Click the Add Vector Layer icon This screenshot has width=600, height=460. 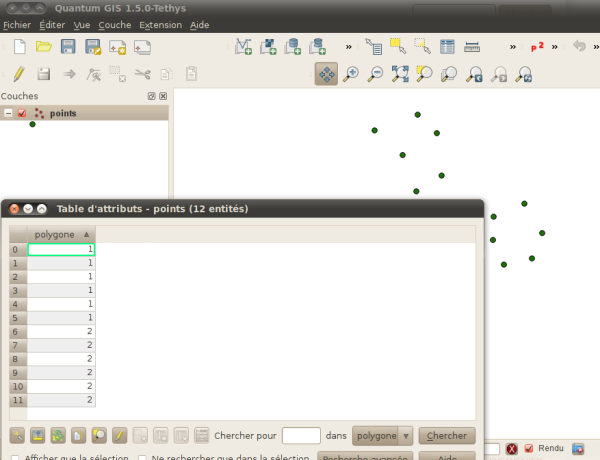point(243,46)
